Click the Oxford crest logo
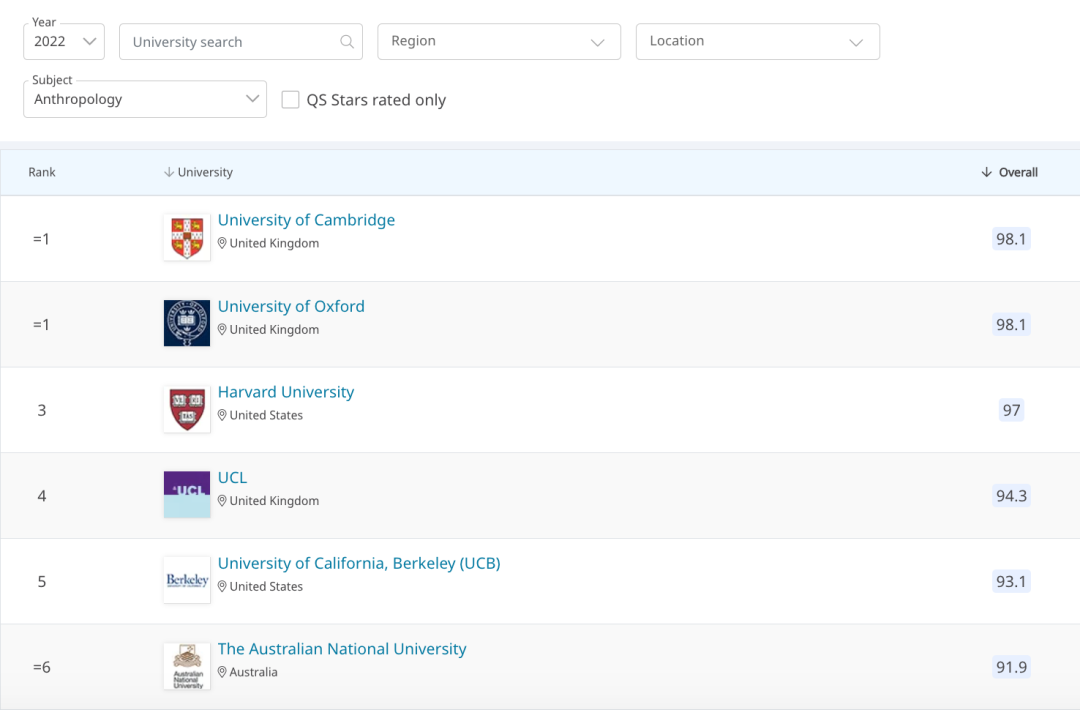The height and width of the screenshot is (710, 1080). (x=187, y=323)
